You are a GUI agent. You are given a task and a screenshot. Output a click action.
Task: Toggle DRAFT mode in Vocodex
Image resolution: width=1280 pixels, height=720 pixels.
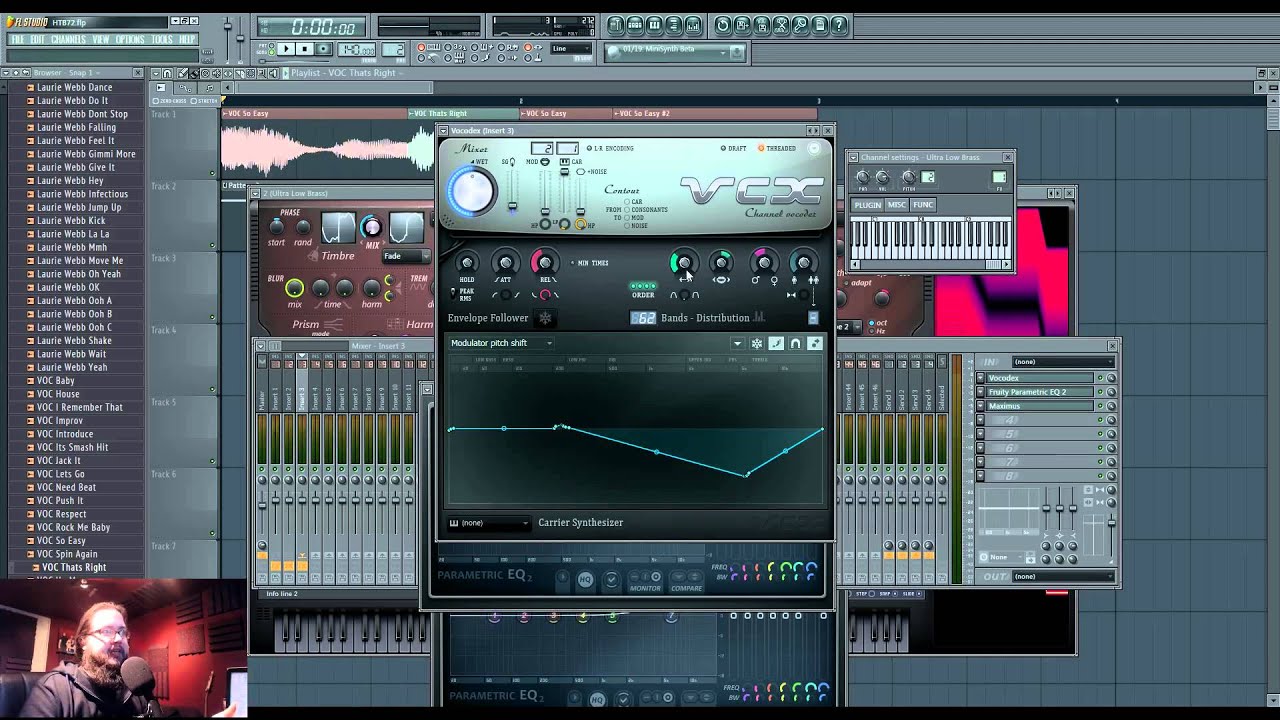(734, 148)
